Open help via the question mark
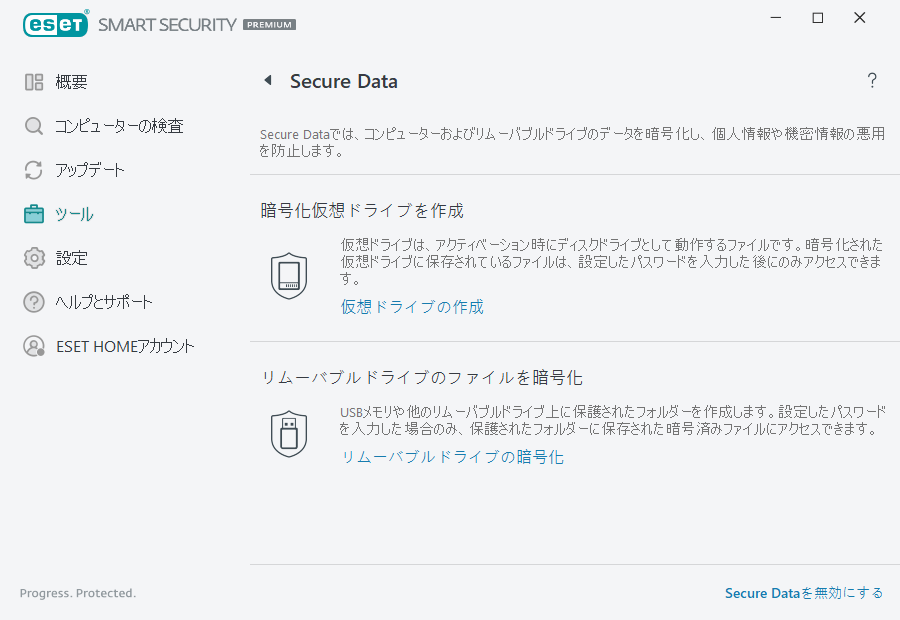 pyautogui.click(x=871, y=80)
